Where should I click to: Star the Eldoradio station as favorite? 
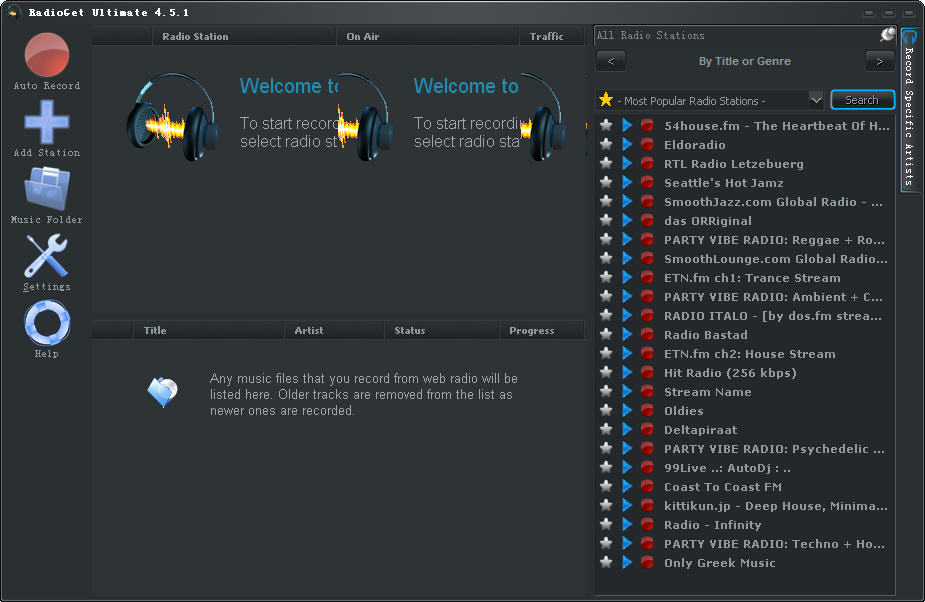(x=606, y=144)
